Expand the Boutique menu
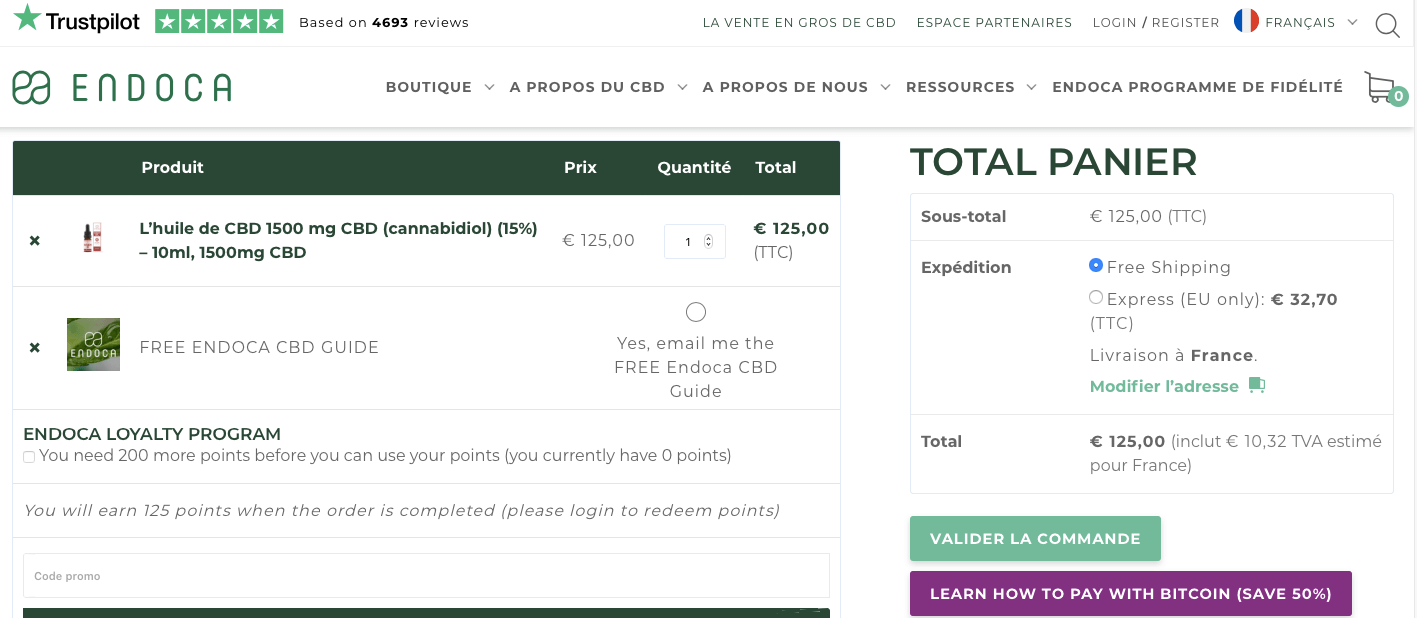Screen dimensions: 1417x618 pyautogui.click(x=440, y=87)
